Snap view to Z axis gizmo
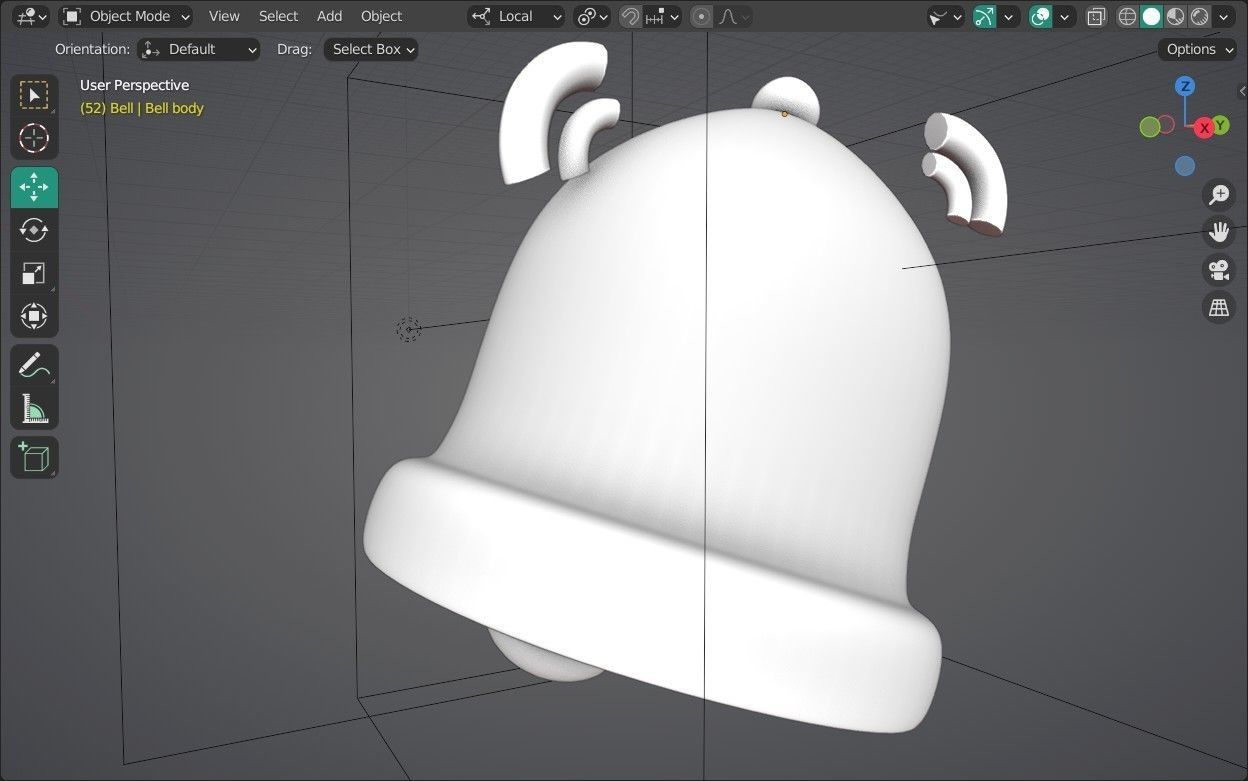The image size is (1248, 781). (1185, 86)
